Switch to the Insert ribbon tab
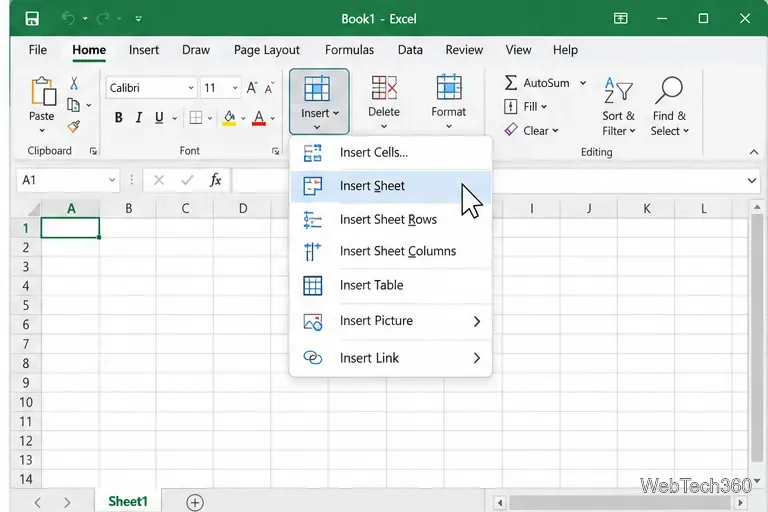 [144, 50]
